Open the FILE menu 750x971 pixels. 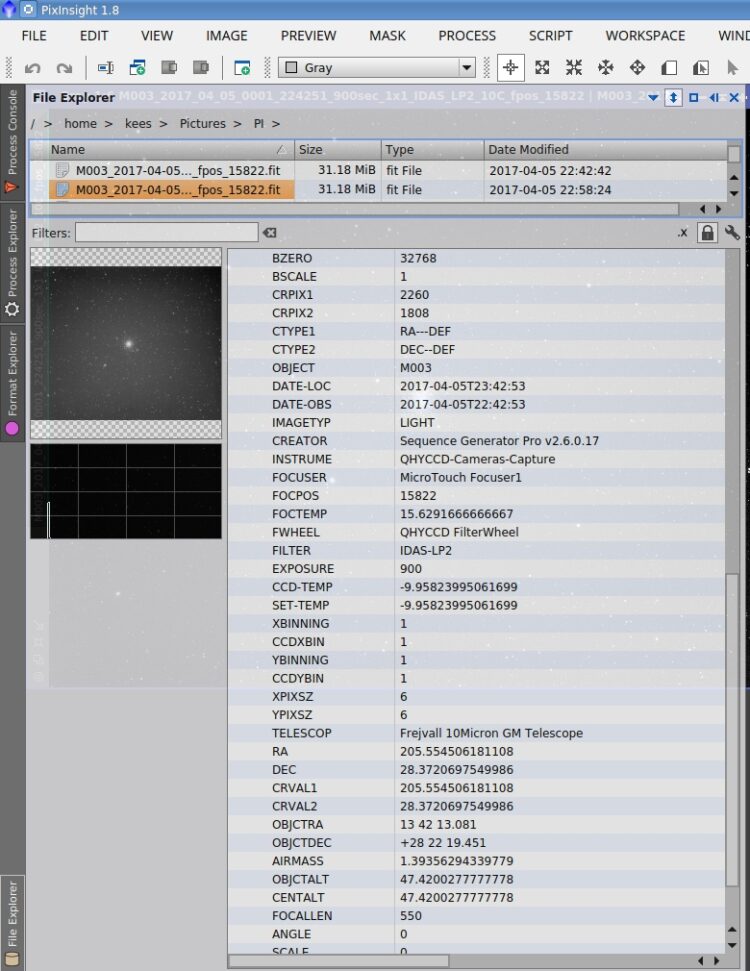pos(34,35)
